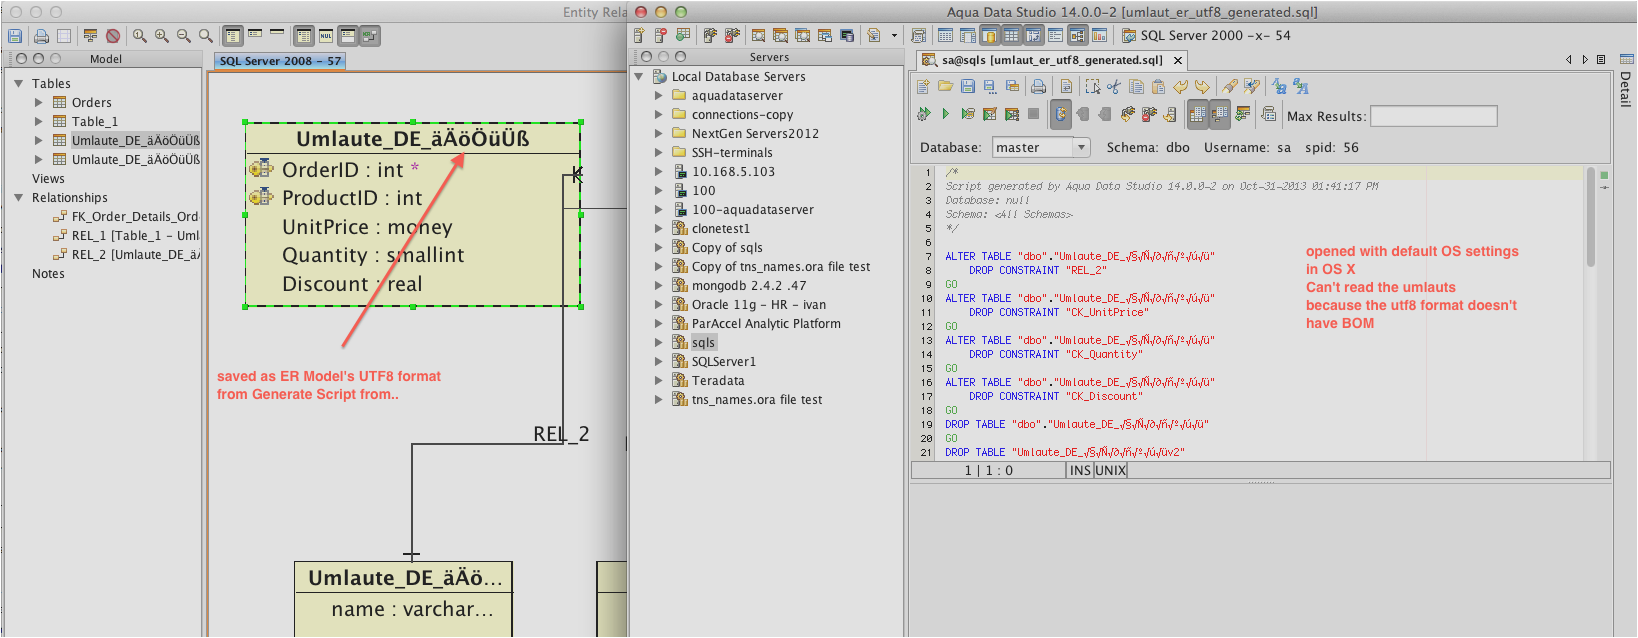Expand the mongodb 2.4.2 .47 server
The height and width of the screenshot is (638, 1638).
[x=659, y=286]
